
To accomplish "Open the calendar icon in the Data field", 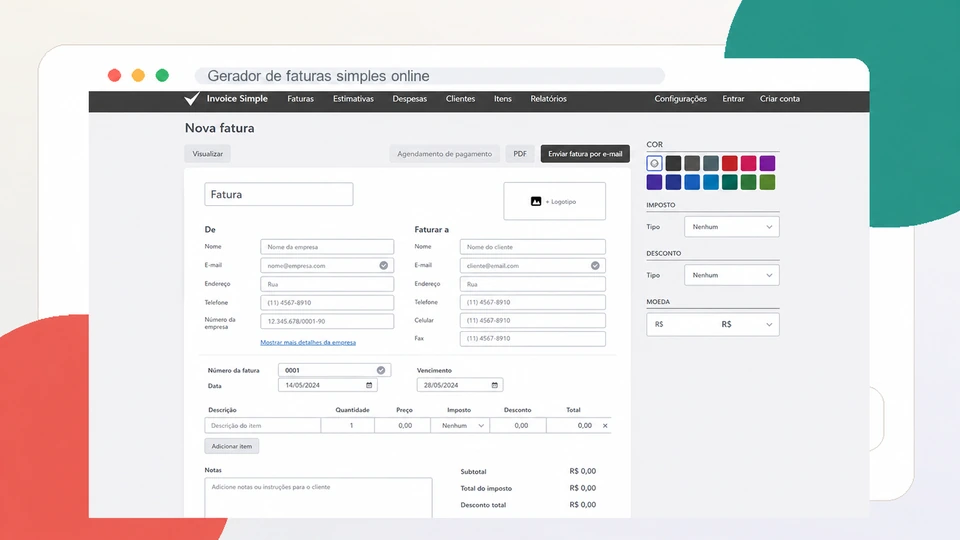I will click(x=369, y=385).
